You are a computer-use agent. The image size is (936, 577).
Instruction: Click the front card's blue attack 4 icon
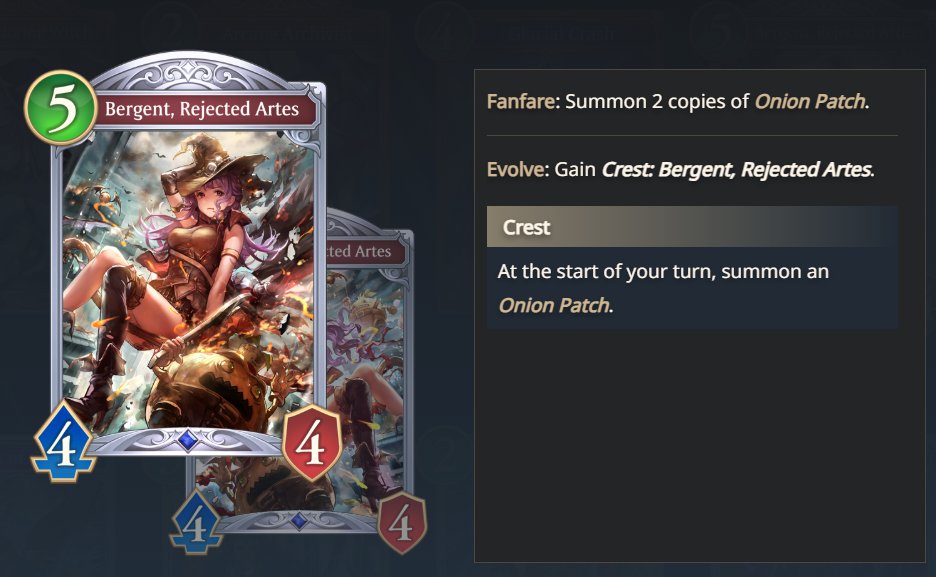tap(63, 442)
